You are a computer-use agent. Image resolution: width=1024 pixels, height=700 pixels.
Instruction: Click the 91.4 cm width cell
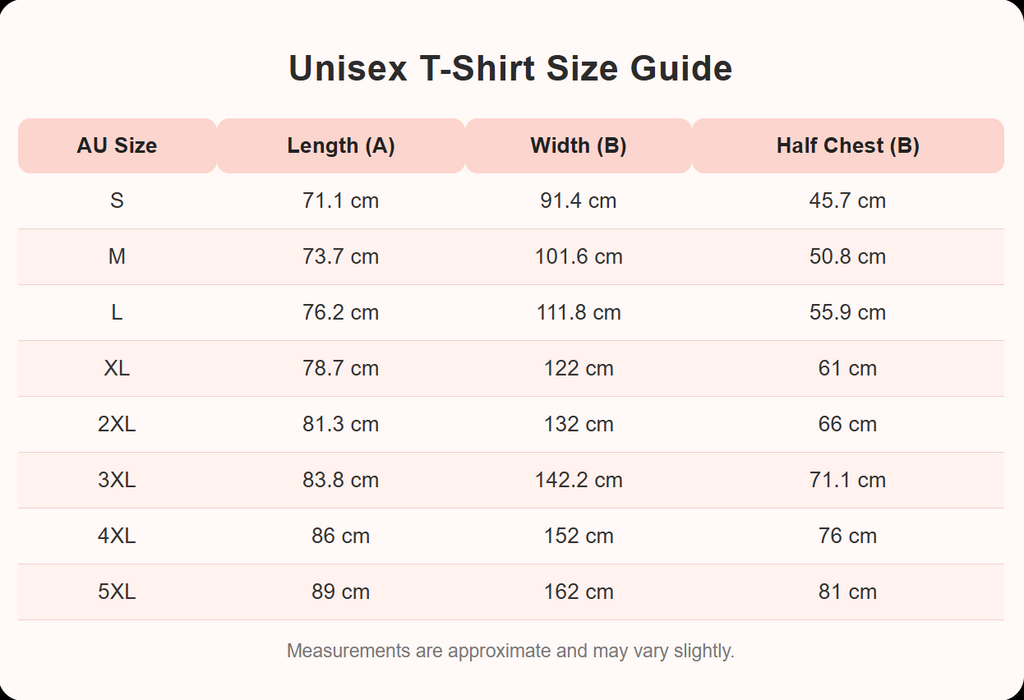pyautogui.click(x=578, y=201)
